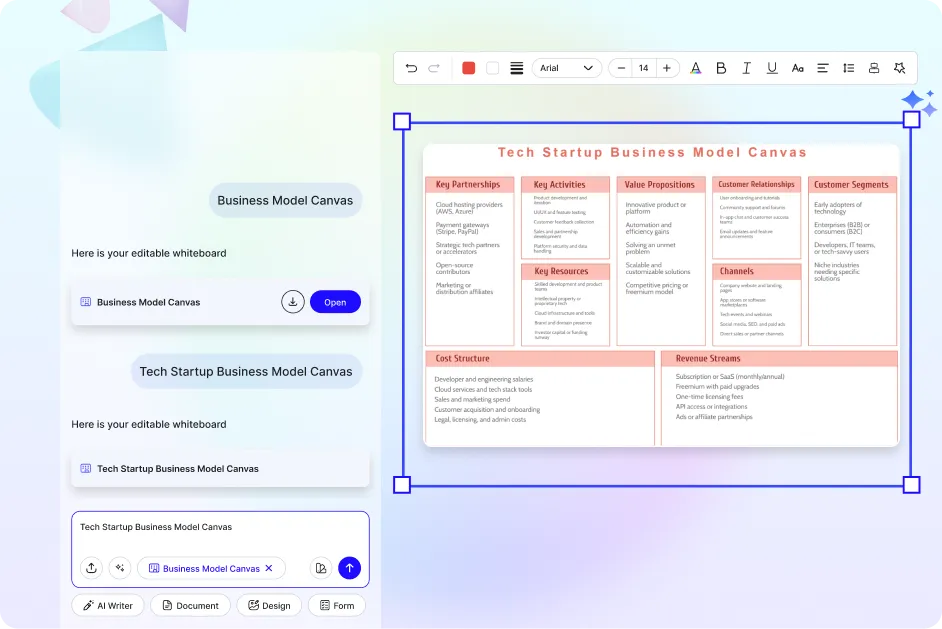Screen dimensions: 942x629
Task: Focus the prompt text input field
Action: [220, 527]
